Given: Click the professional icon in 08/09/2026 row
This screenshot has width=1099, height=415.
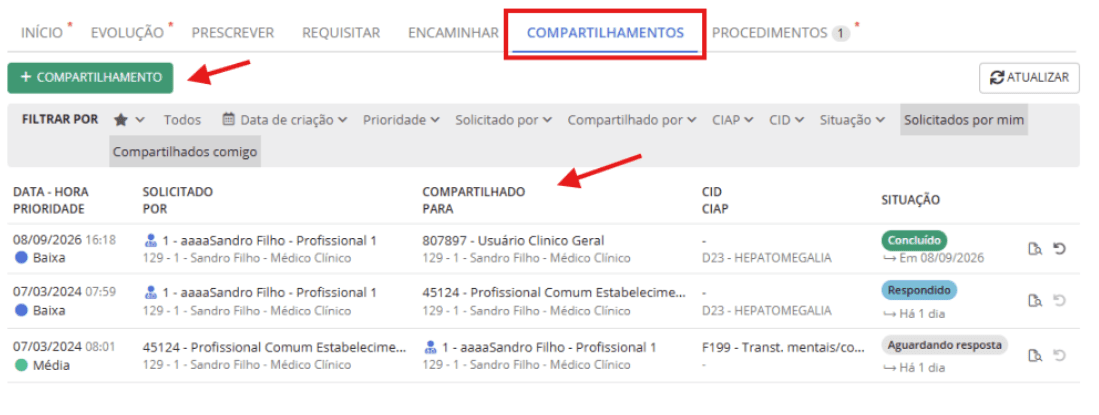Looking at the screenshot, I should pos(151,241).
